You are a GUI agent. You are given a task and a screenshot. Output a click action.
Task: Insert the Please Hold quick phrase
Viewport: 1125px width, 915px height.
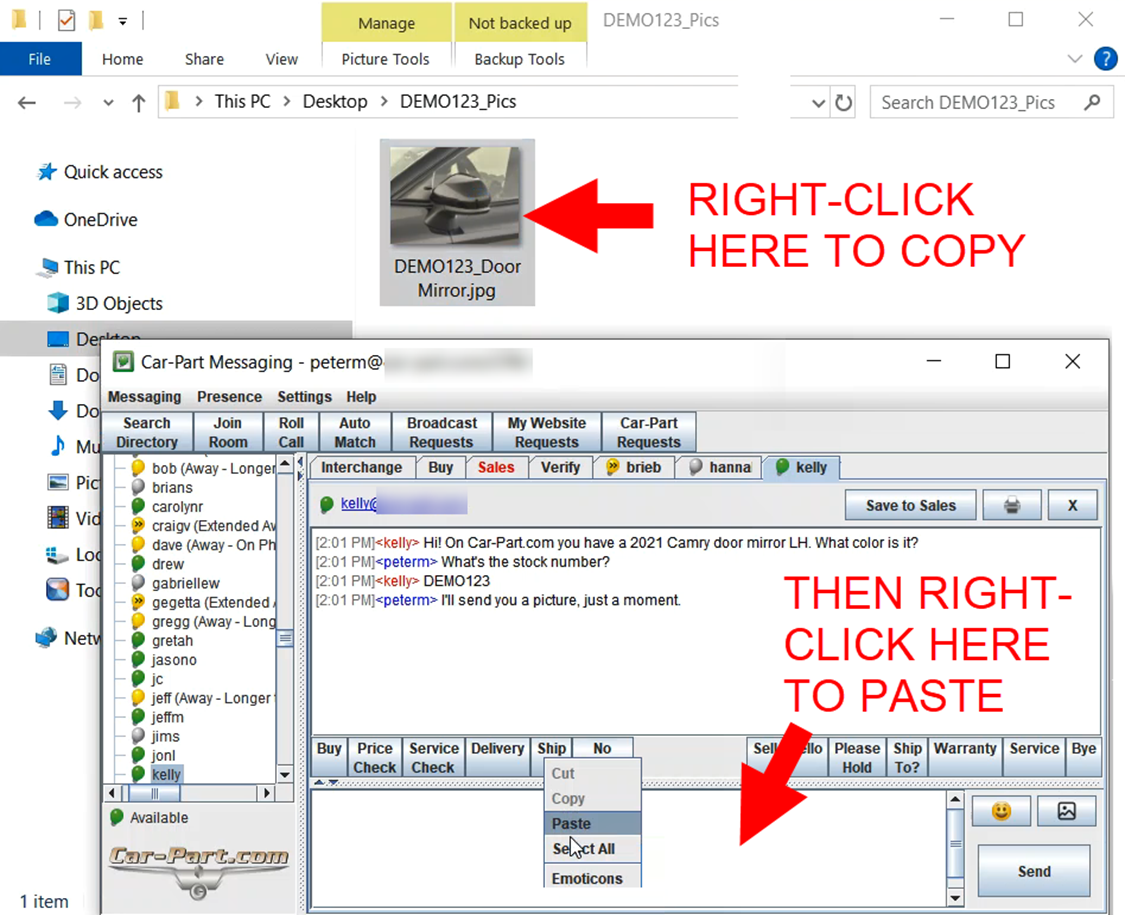(857, 757)
